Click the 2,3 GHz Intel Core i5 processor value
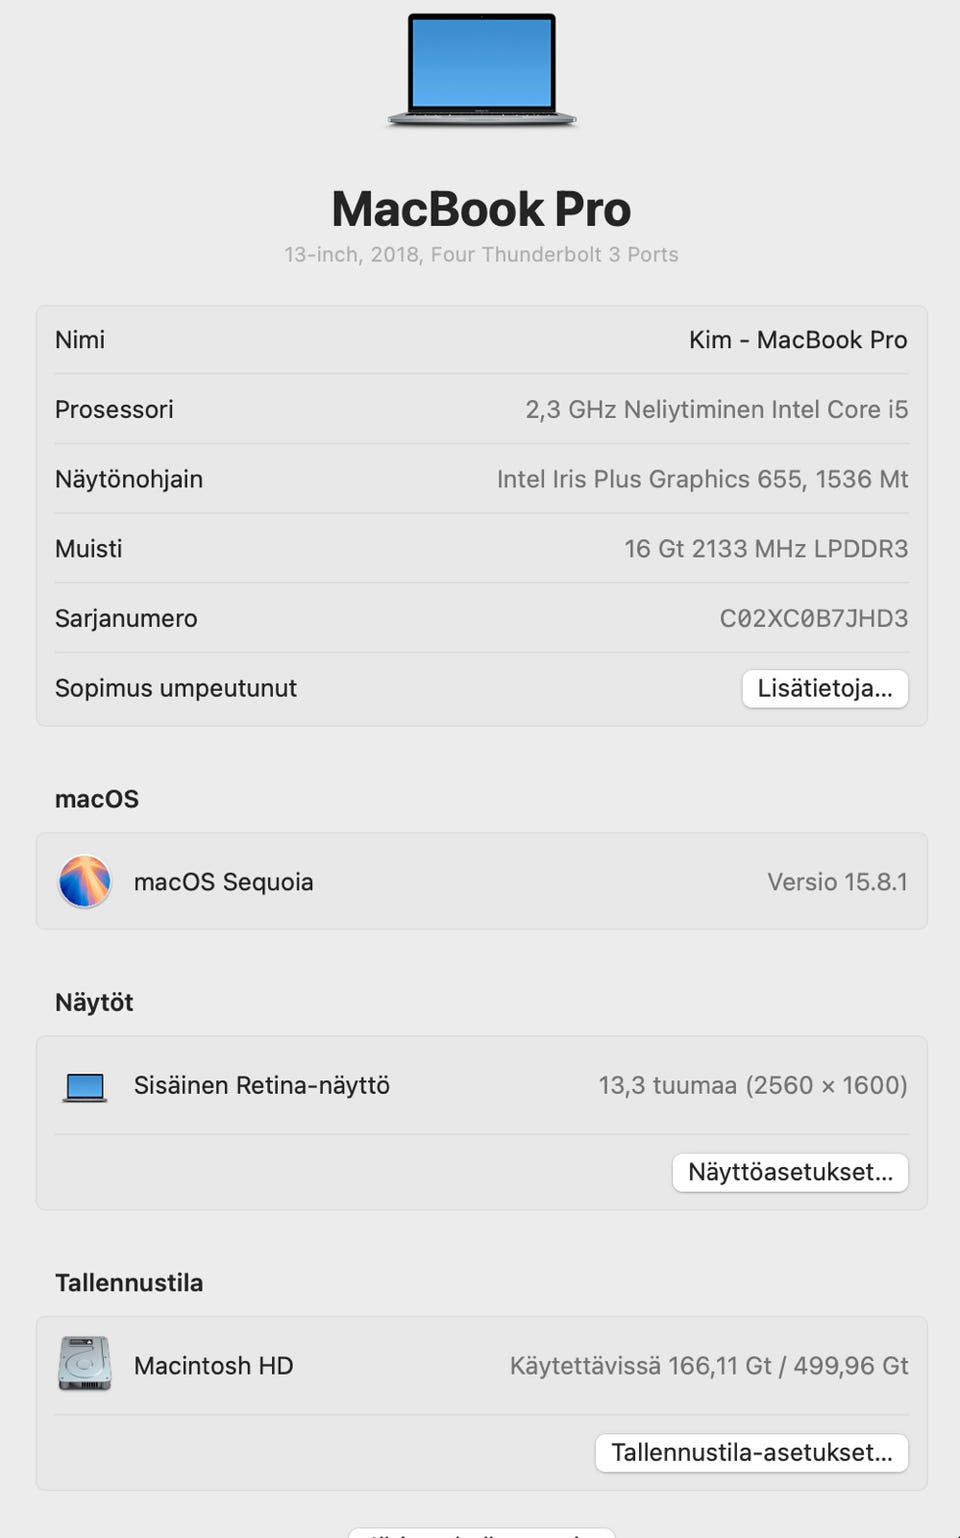Screen dimensions: 960x1538 click(717, 410)
